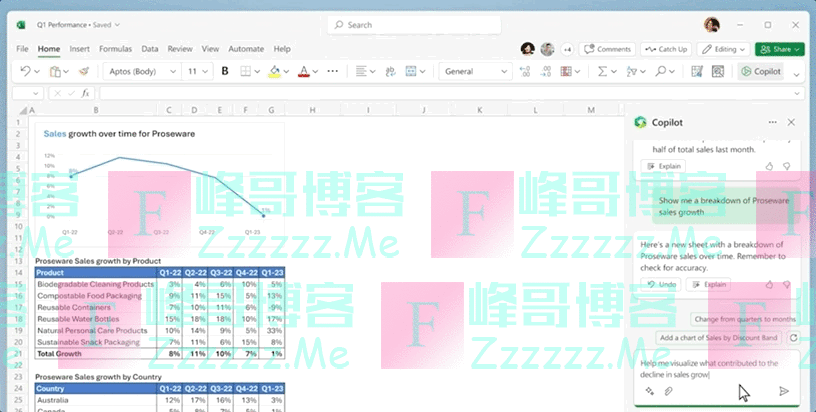Image resolution: width=816 pixels, height=412 pixels.
Task: Expand the ribbon with the right-edge chevron
Action: (796, 75)
